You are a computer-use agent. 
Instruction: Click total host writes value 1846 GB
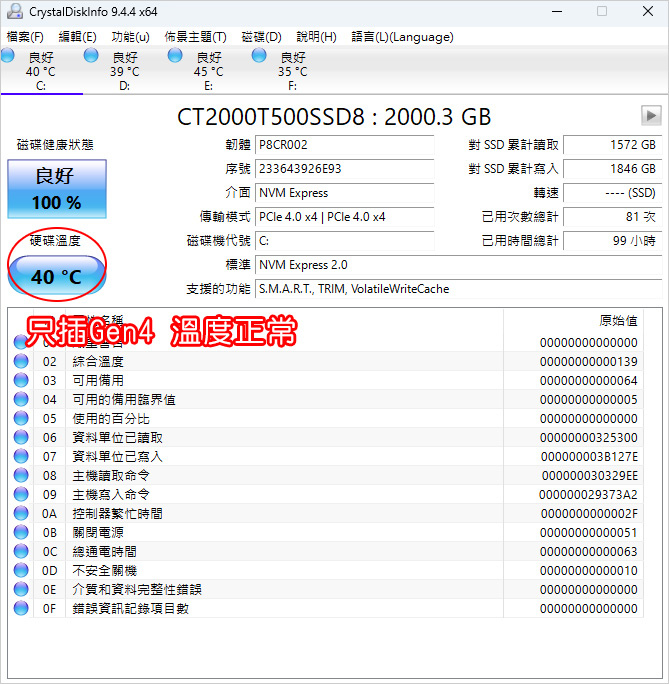[x=613, y=169]
